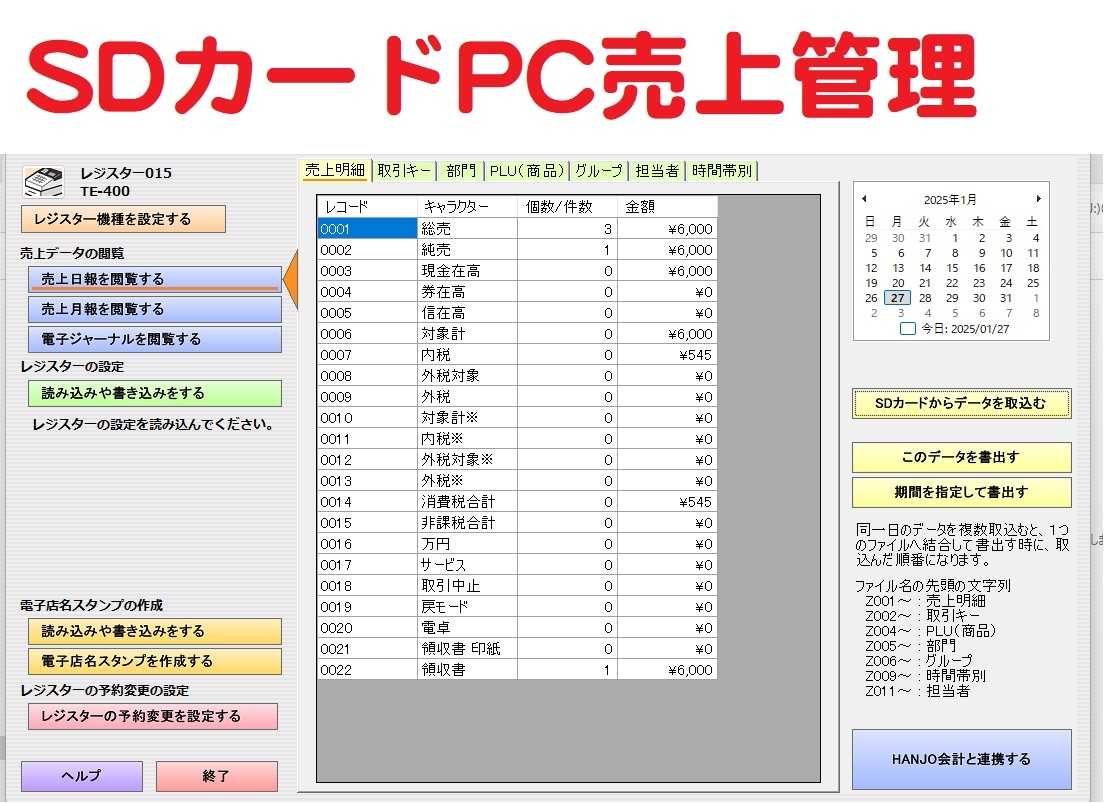Image resolution: width=1106 pixels, height=803 pixels.
Task: Click the cash register icon
Action: 44,181
